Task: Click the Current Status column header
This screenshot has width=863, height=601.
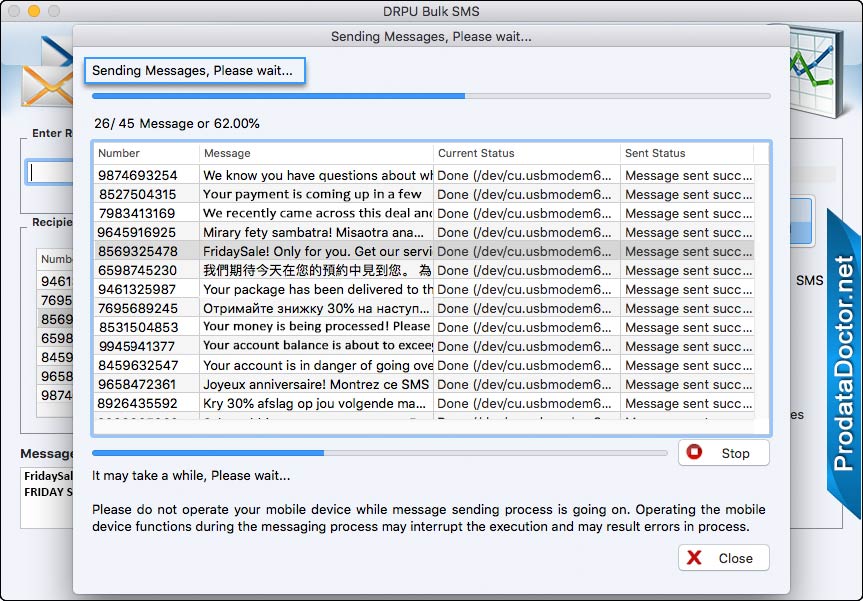Action: coord(527,153)
